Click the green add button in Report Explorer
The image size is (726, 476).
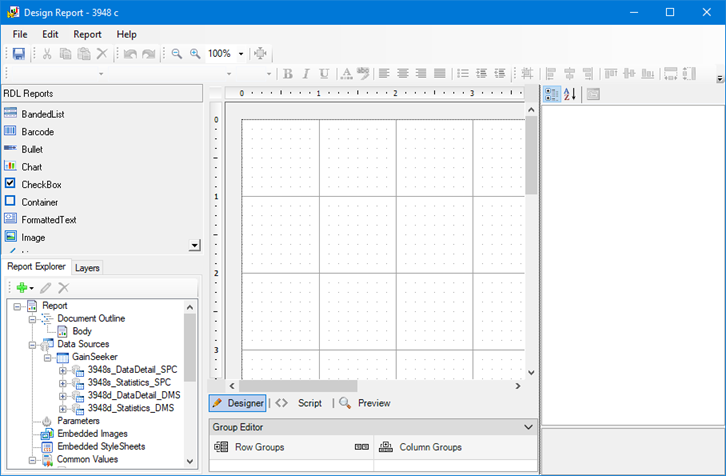coord(22,288)
